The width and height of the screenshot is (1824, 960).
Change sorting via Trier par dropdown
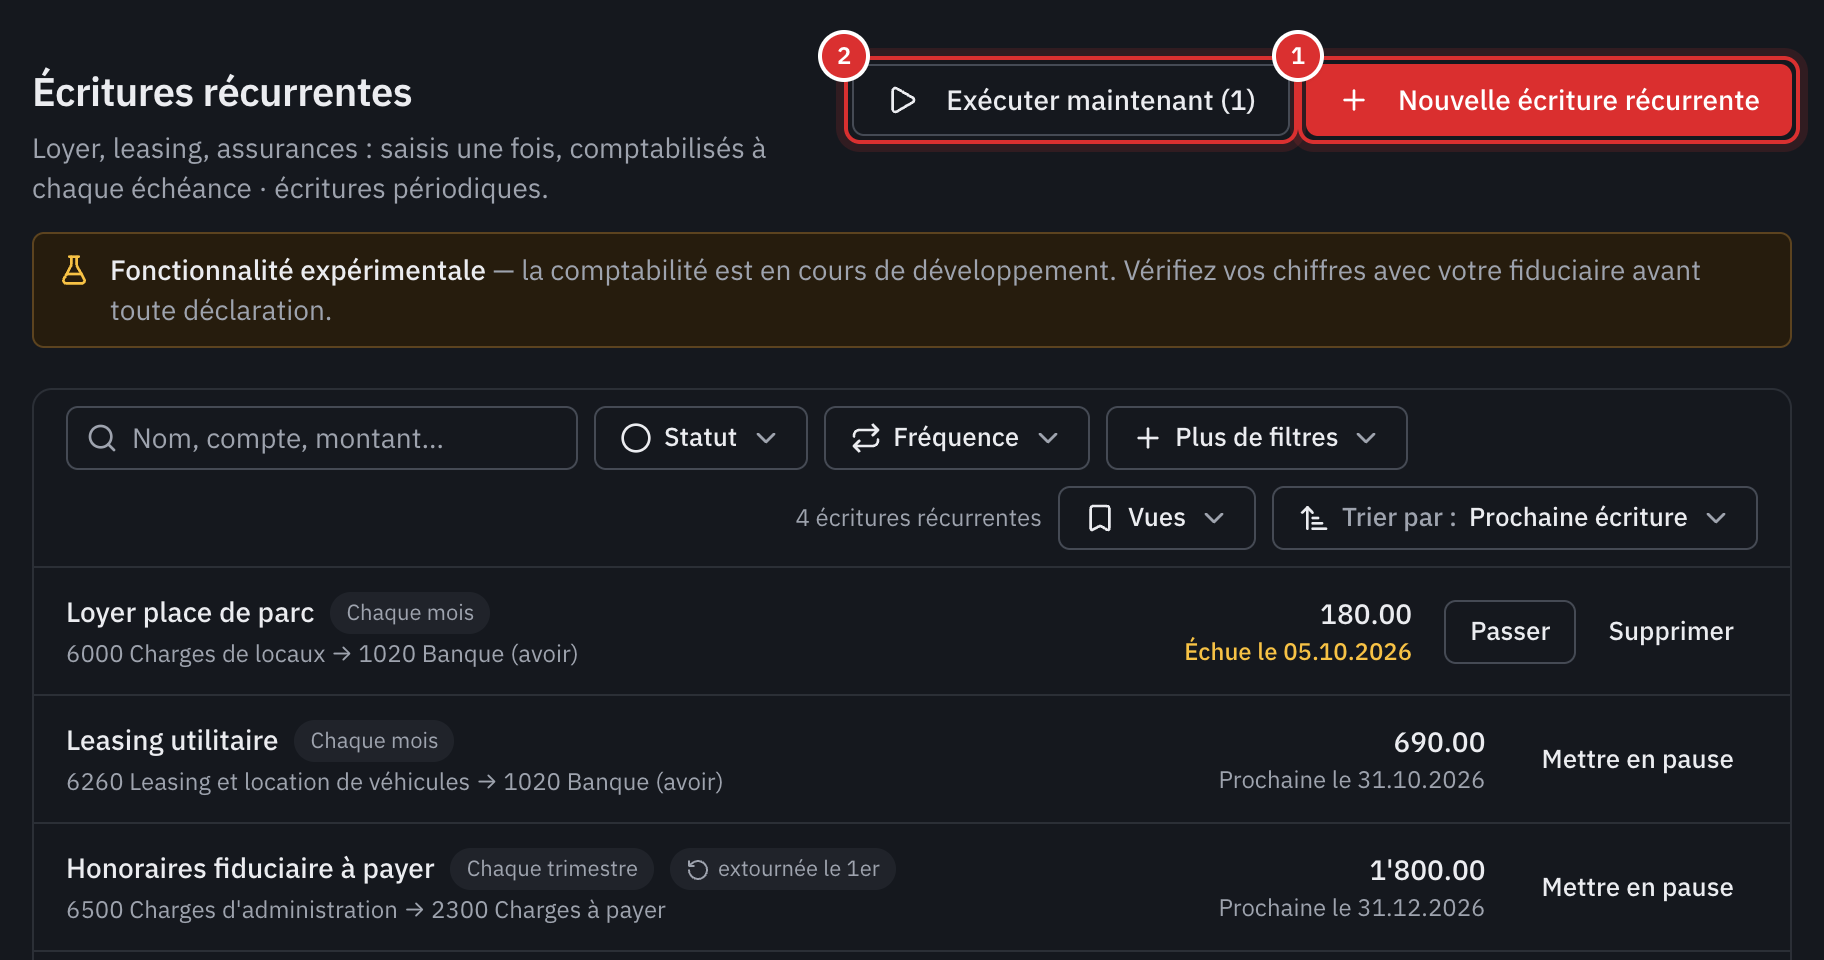[1515, 518]
